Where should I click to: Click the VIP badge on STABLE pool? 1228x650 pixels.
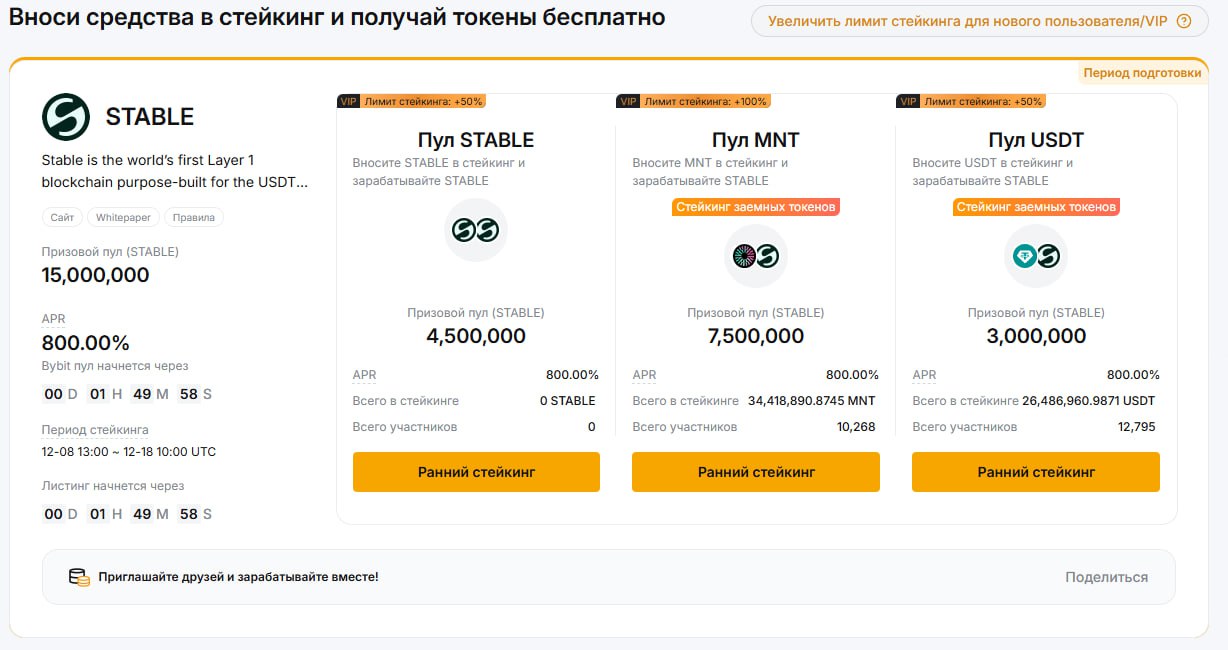point(348,101)
